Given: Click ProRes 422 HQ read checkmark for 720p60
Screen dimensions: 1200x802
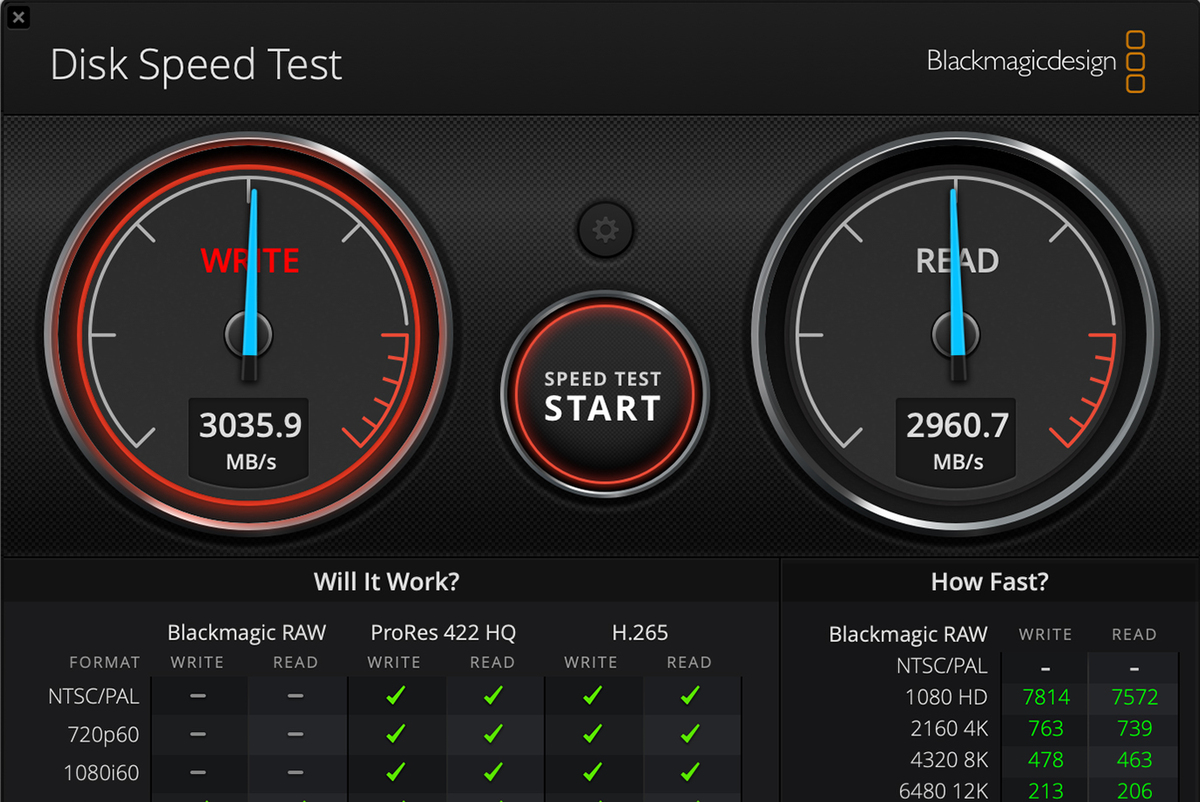Looking at the screenshot, I should click(492, 734).
